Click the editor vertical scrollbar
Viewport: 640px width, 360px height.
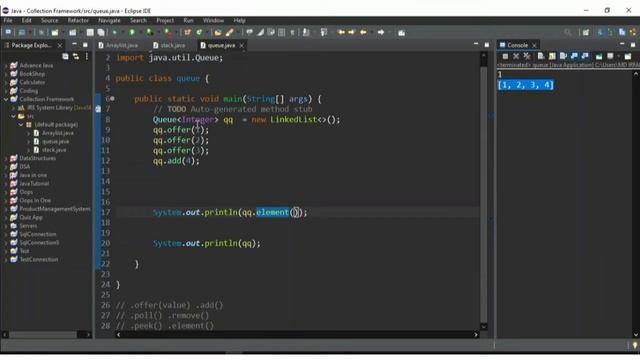[484, 191]
